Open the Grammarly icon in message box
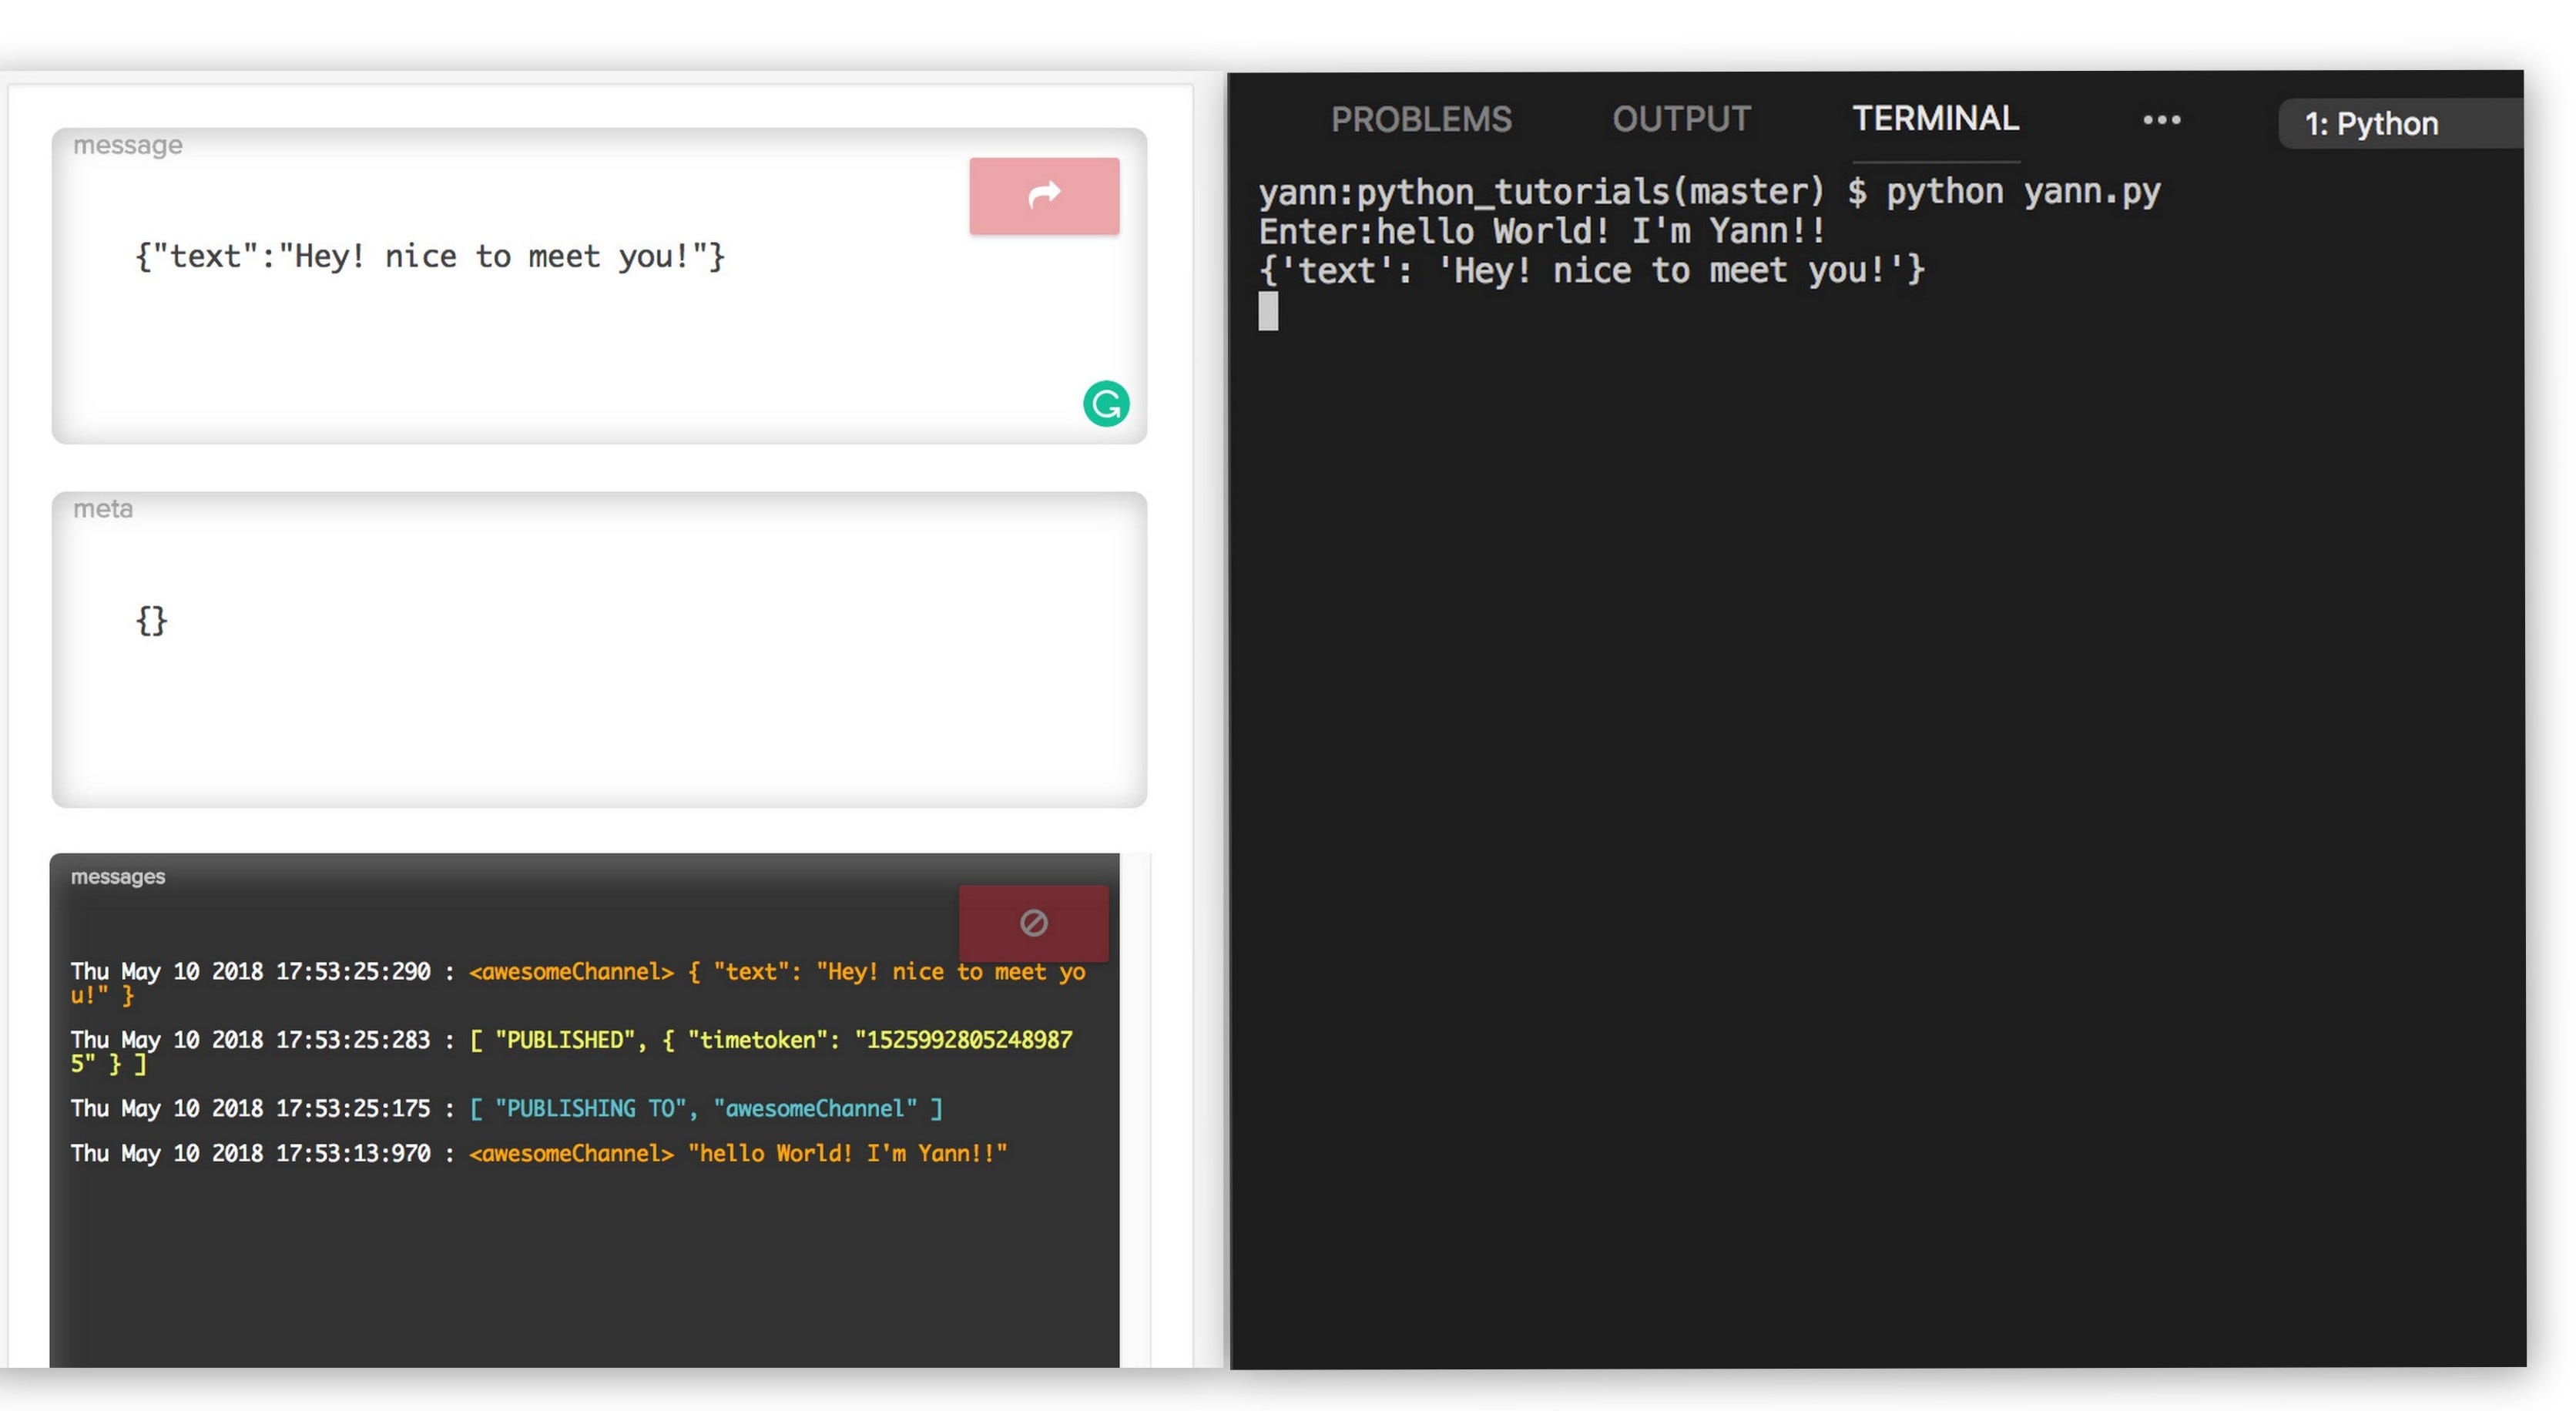This screenshot has height=1411, width=2576. [1106, 404]
